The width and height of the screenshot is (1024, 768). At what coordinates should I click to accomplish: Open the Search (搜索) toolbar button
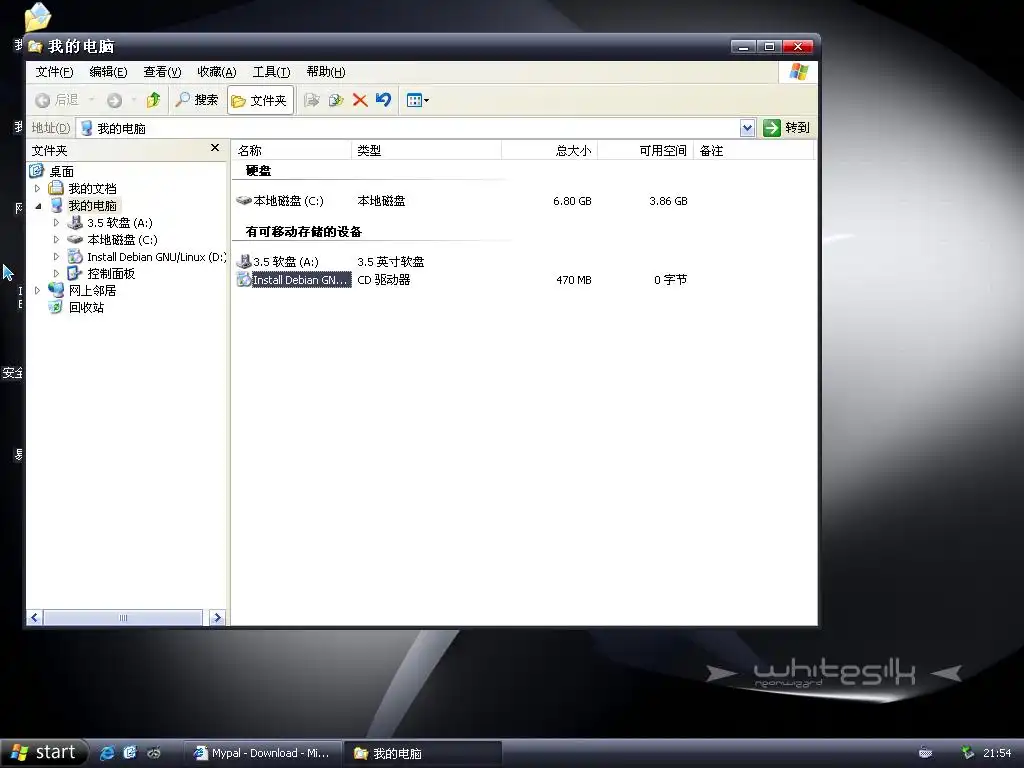click(197, 100)
